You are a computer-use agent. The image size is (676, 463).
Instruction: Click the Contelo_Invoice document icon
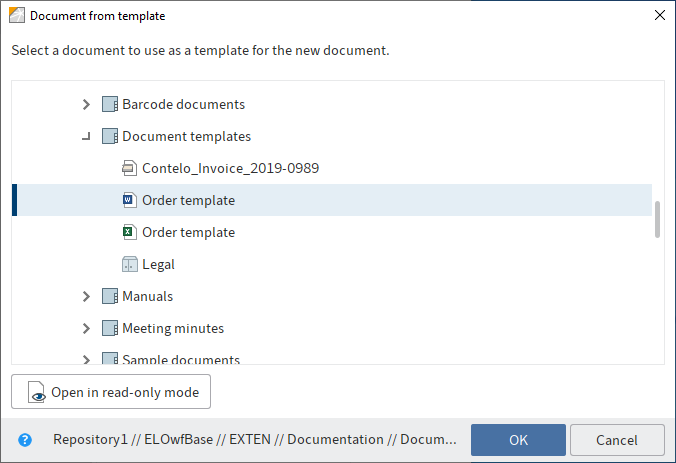coord(128,168)
